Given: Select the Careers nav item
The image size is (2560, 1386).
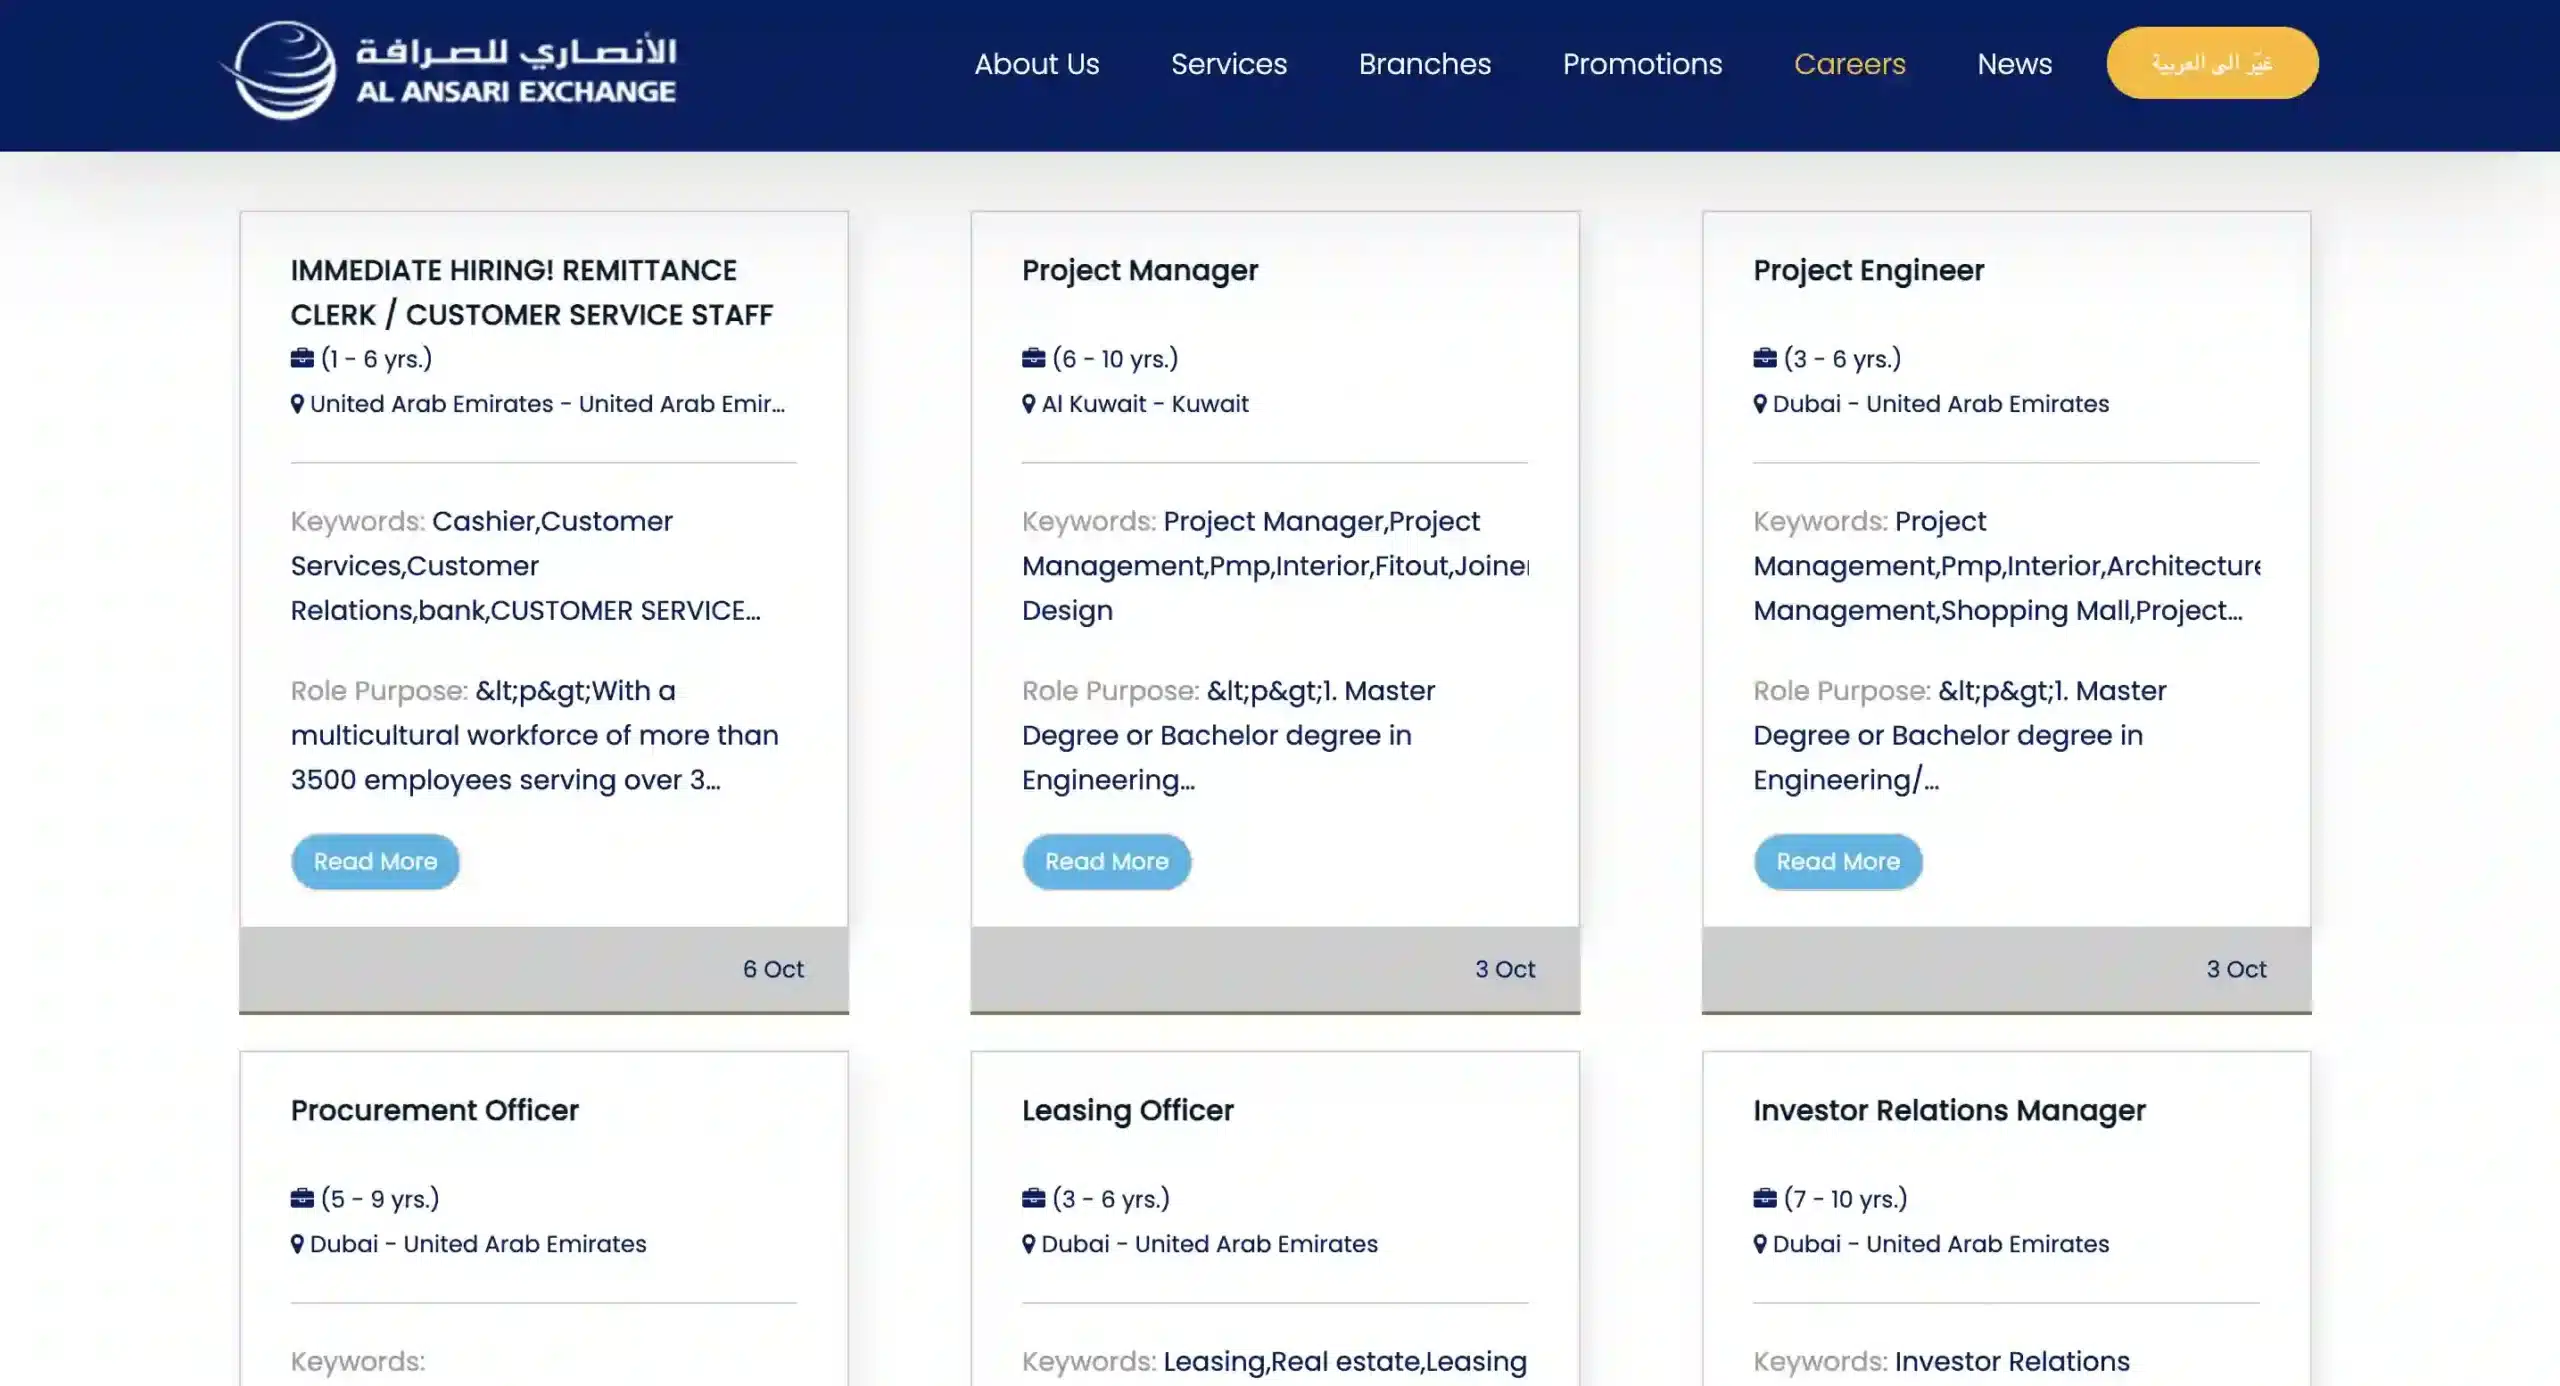Looking at the screenshot, I should tap(1849, 64).
